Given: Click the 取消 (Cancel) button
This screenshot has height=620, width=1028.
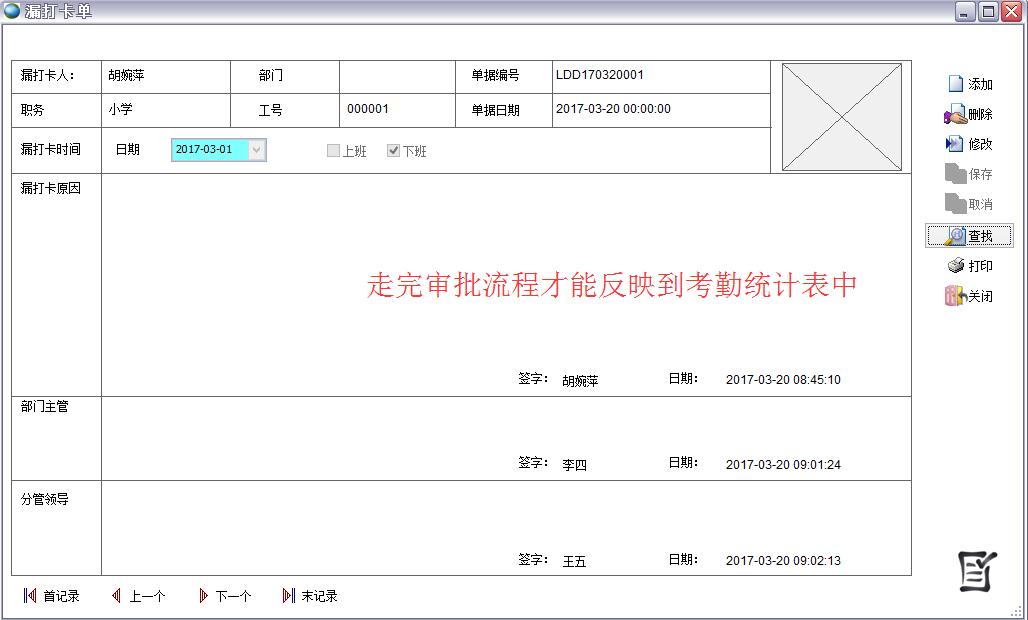Looking at the screenshot, I should click(969, 204).
